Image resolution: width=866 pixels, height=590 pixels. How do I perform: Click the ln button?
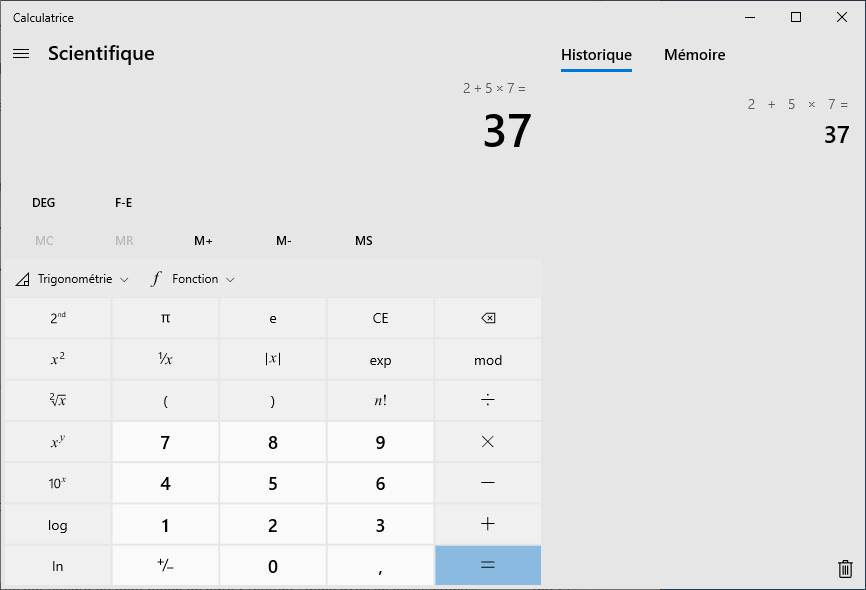tap(58, 565)
